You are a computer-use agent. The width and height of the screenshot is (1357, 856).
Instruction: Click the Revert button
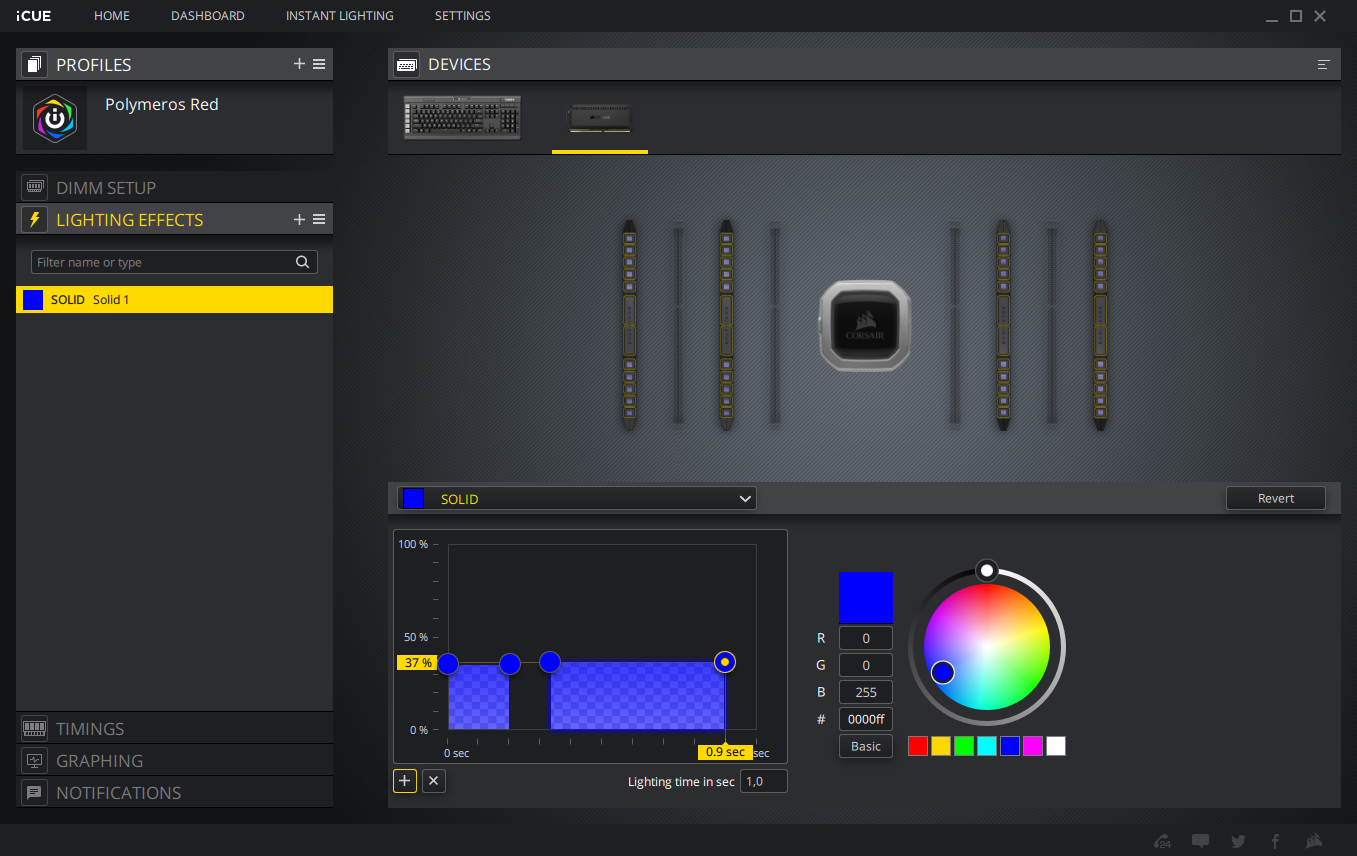point(1275,498)
